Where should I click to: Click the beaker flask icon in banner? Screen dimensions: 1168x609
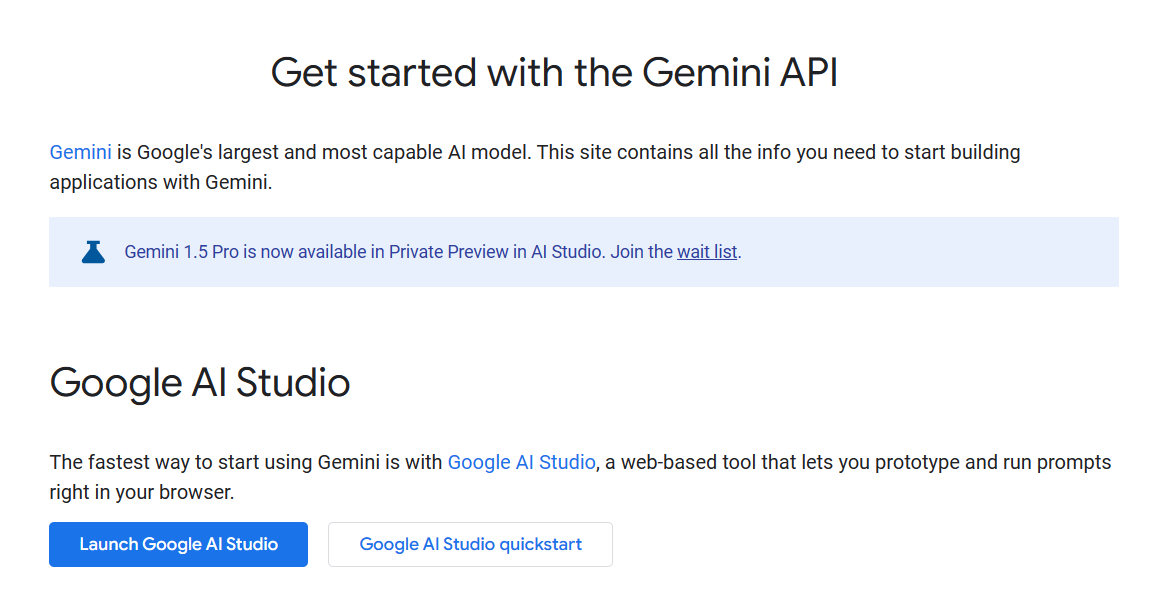point(93,252)
